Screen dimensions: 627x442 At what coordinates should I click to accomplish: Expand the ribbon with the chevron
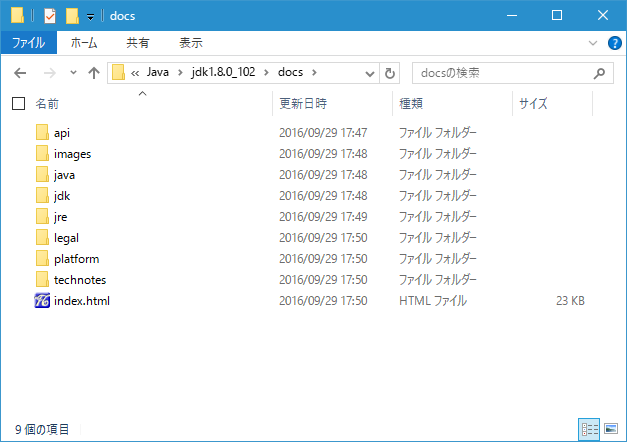pyautogui.click(x=593, y=43)
